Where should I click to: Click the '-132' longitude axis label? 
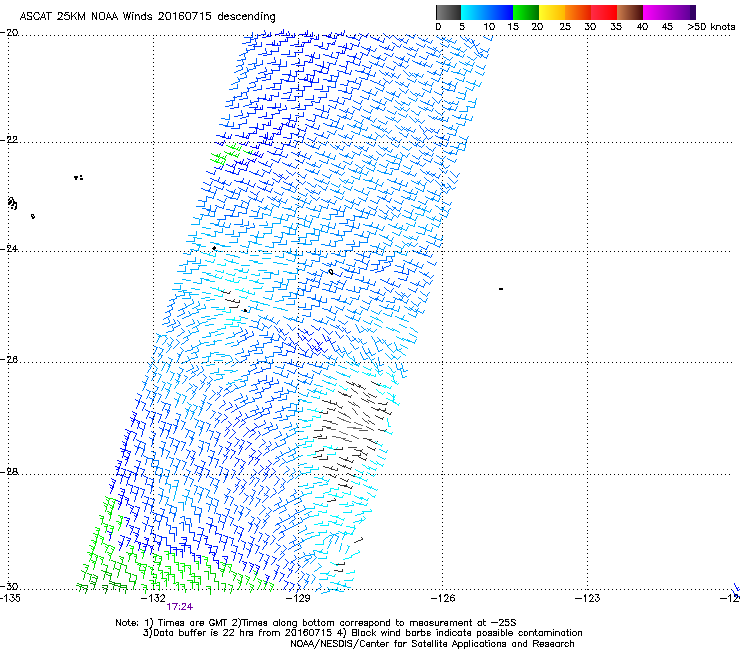pyautogui.click(x=153, y=598)
